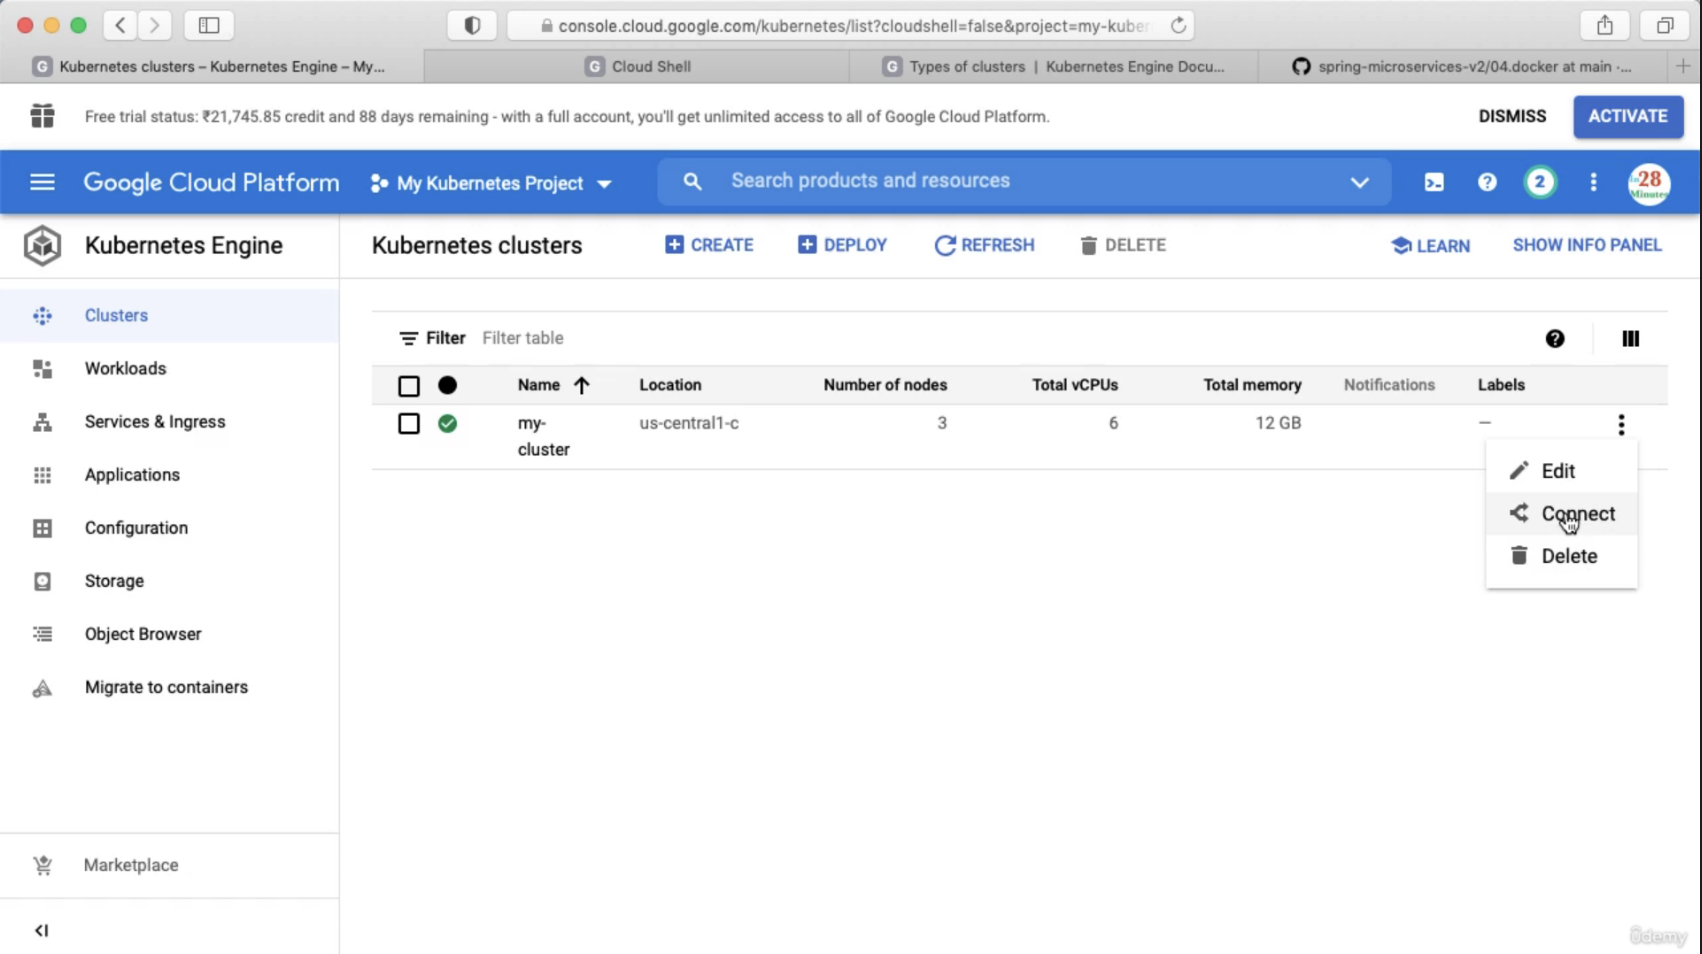Reload the page in browser address bar
Image resolution: width=1702 pixels, height=954 pixels.
(x=1178, y=26)
